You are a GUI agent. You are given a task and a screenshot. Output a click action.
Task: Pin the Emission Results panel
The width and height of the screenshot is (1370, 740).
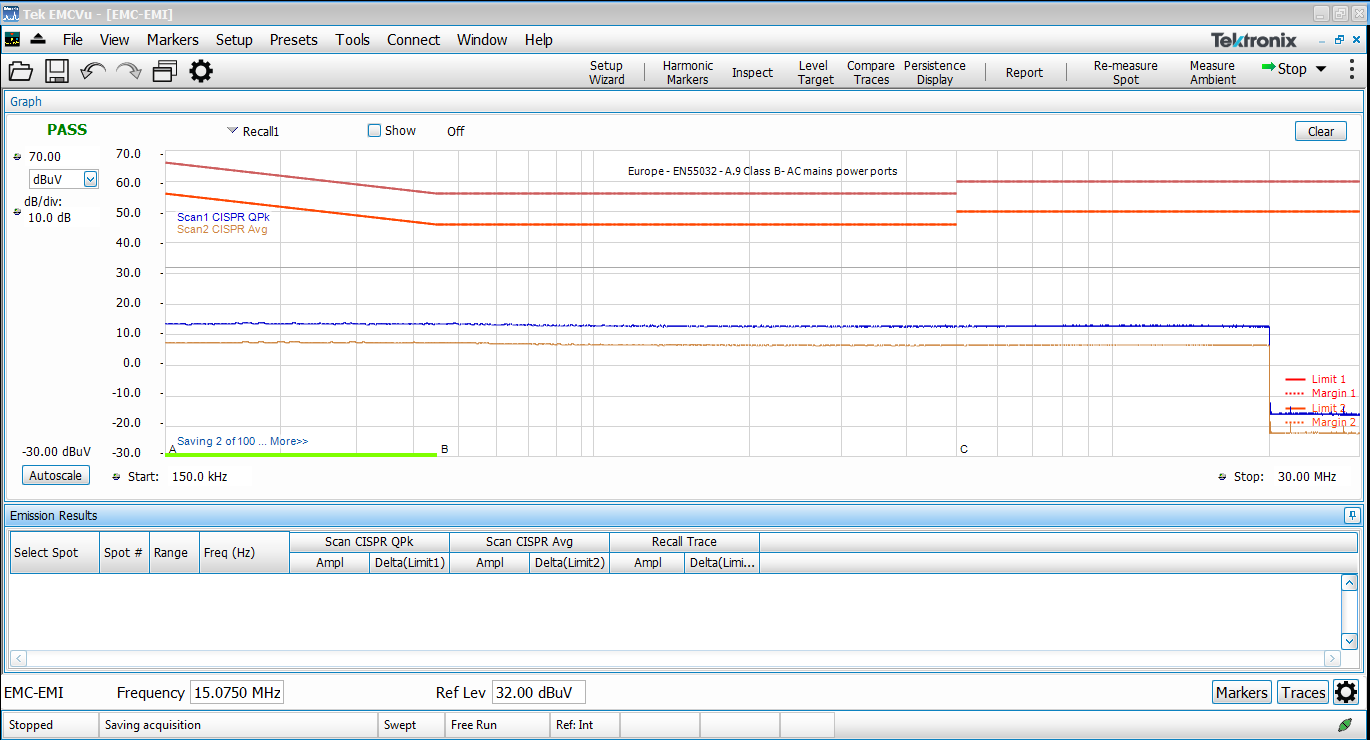pos(1352,516)
